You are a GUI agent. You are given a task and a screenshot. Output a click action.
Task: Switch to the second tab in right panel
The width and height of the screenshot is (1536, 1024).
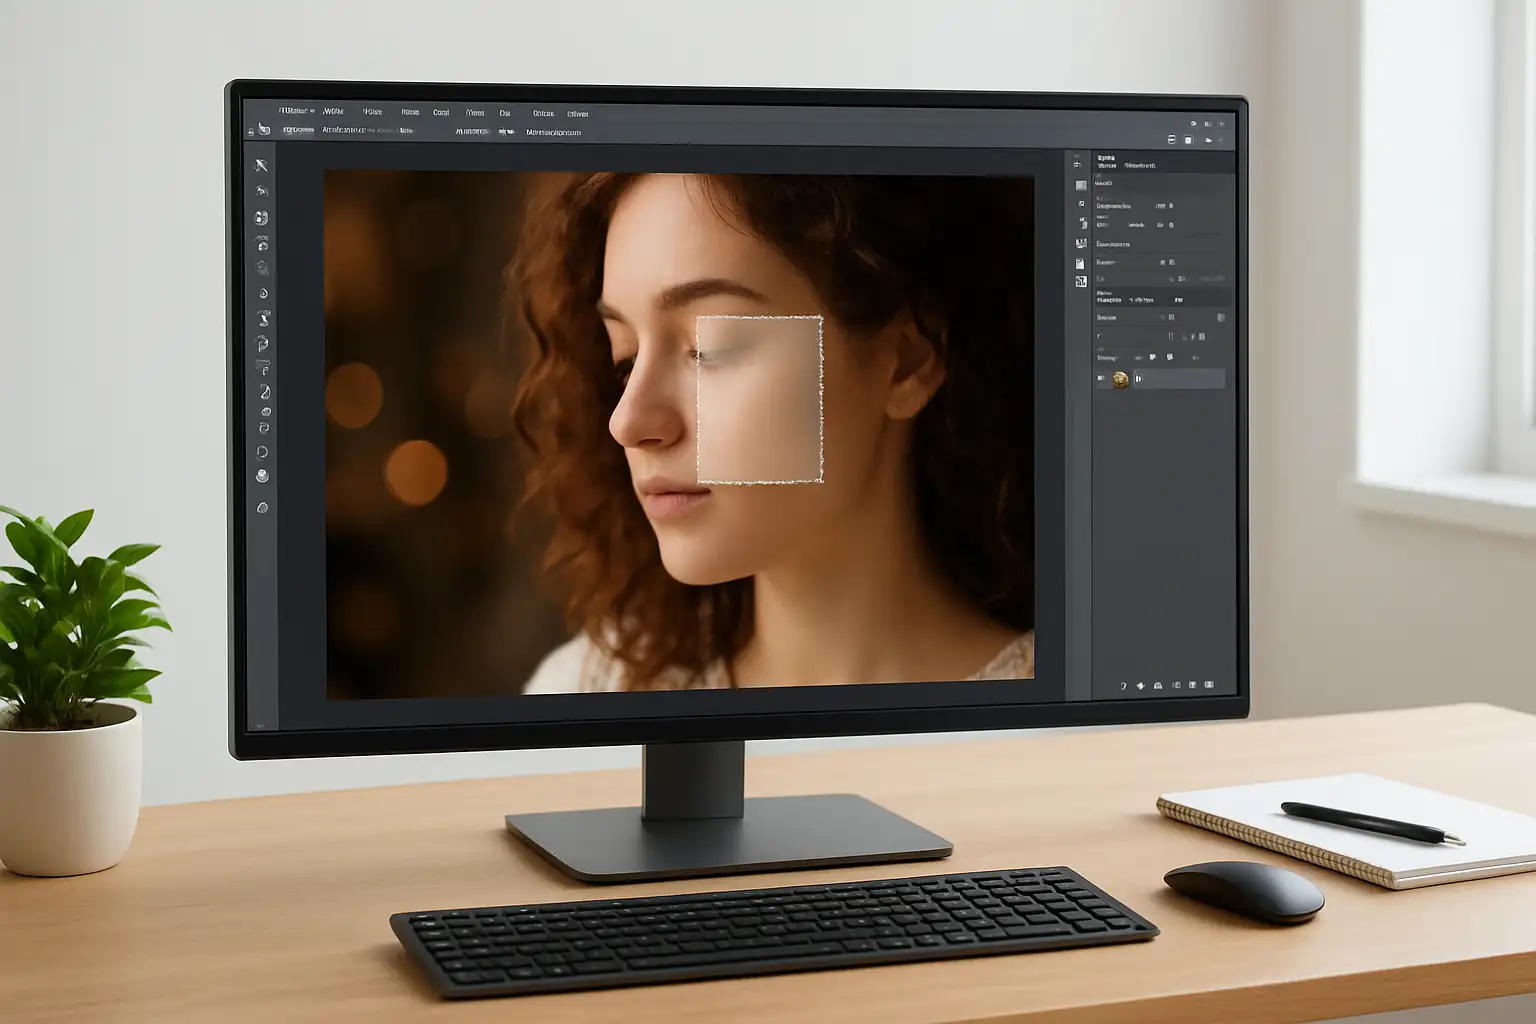[x=1140, y=165]
